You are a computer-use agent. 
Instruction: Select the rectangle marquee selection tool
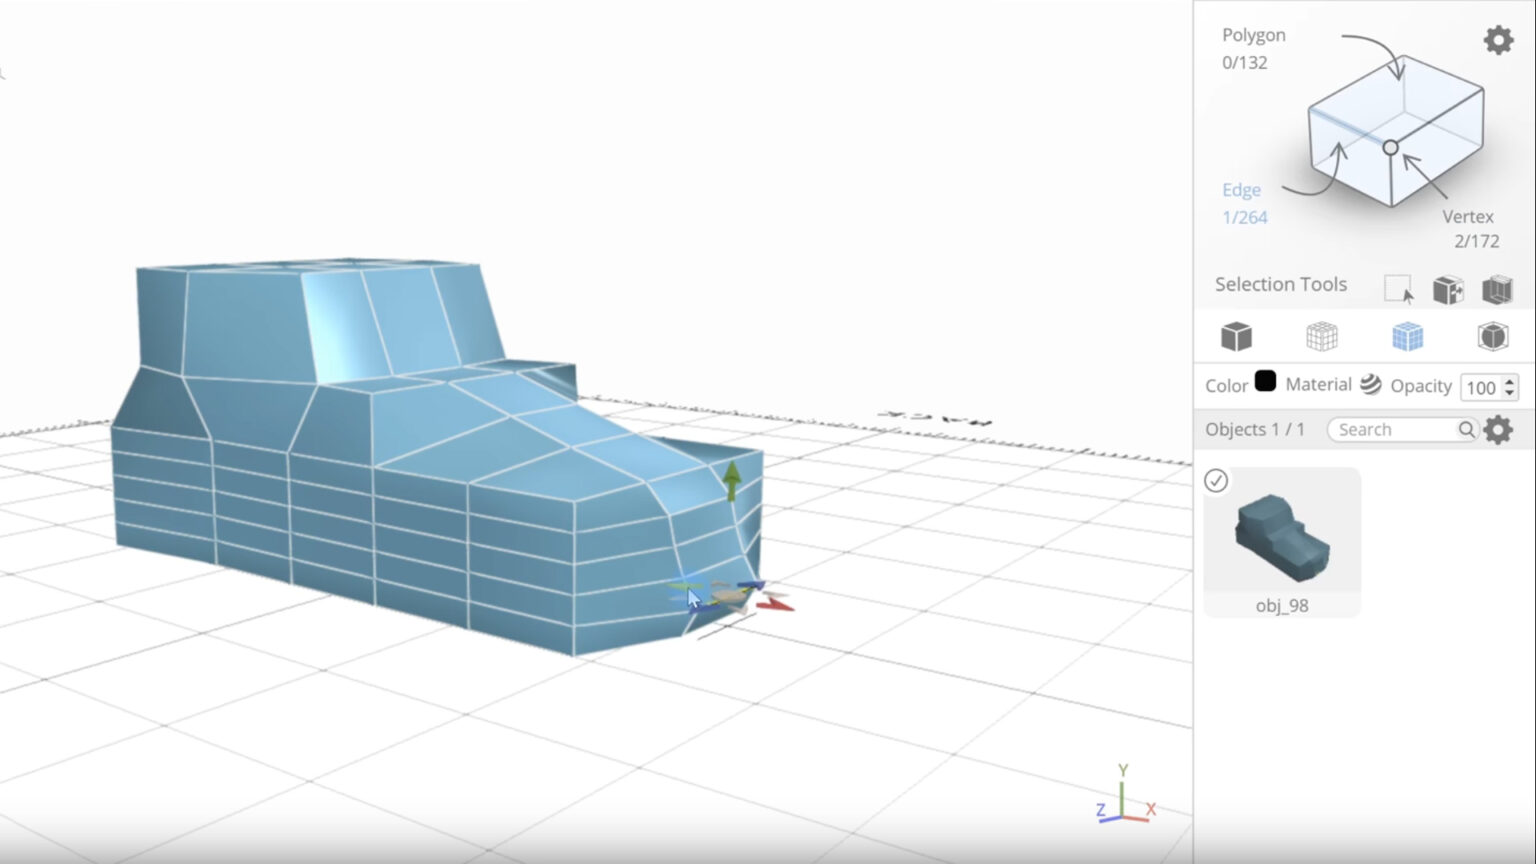coord(1398,288)
